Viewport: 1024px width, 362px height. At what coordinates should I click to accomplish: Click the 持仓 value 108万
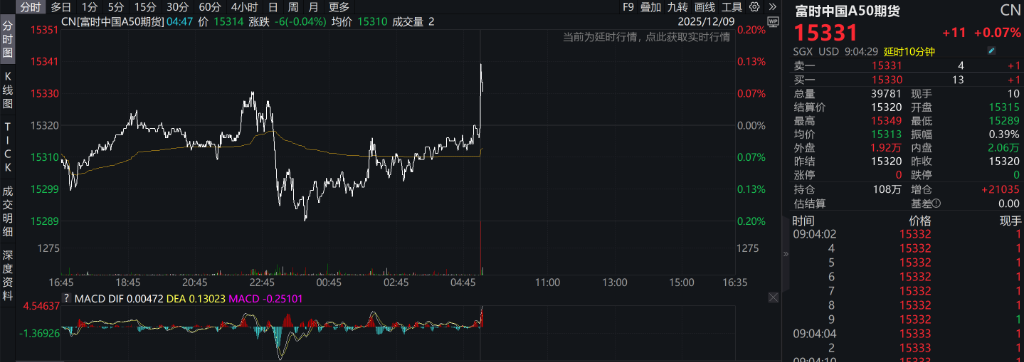(889, 189)
